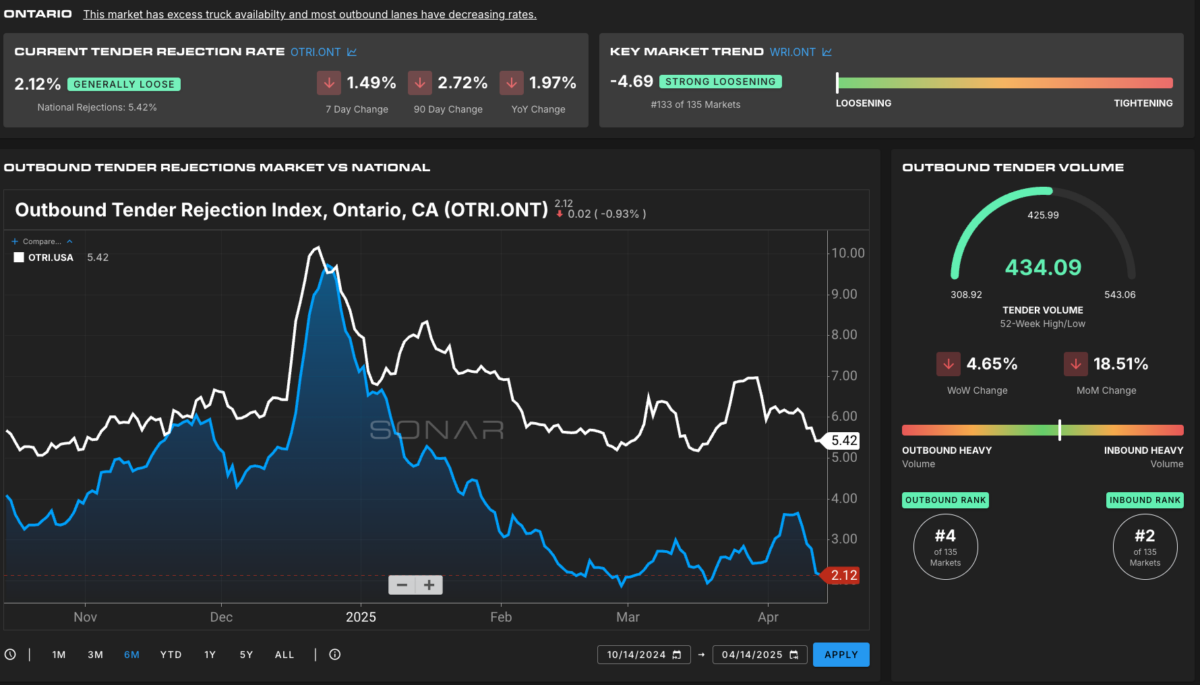Apply the selected date range
1200x685 pixels.
[841, 655]
